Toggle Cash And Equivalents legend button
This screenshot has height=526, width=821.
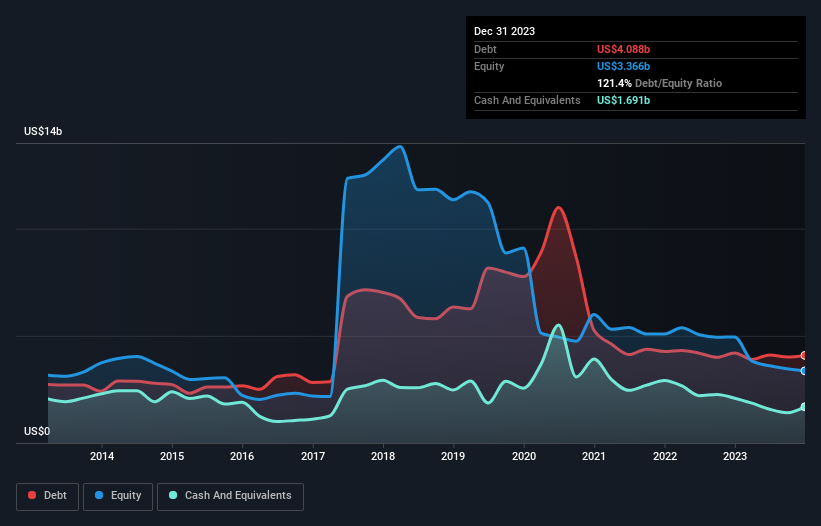click(x=230, y=496)
